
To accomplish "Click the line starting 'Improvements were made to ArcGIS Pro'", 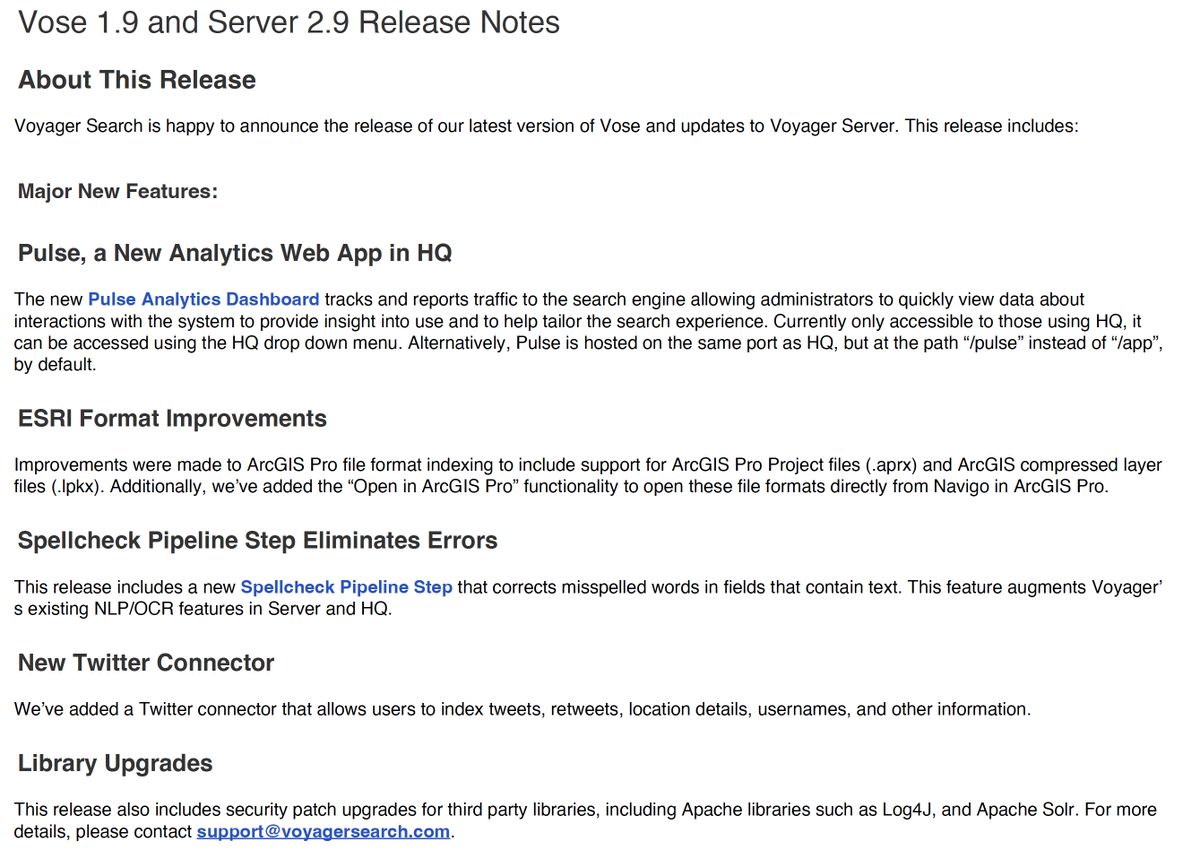I will (588, 465).
